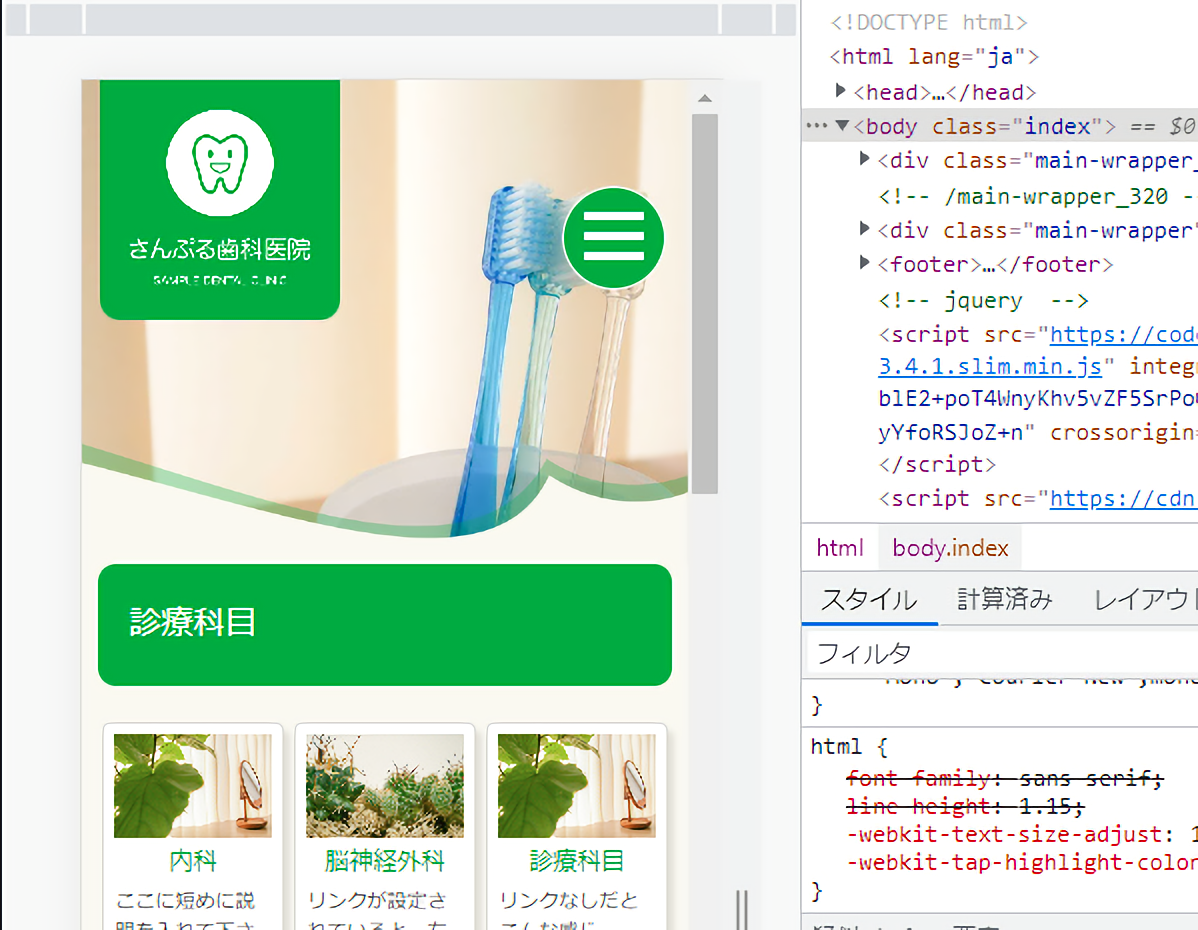The width and height of the screenshot is (1198, 930).
Task: Select html in the breadcrumb bar
Action: pos(839,548)
